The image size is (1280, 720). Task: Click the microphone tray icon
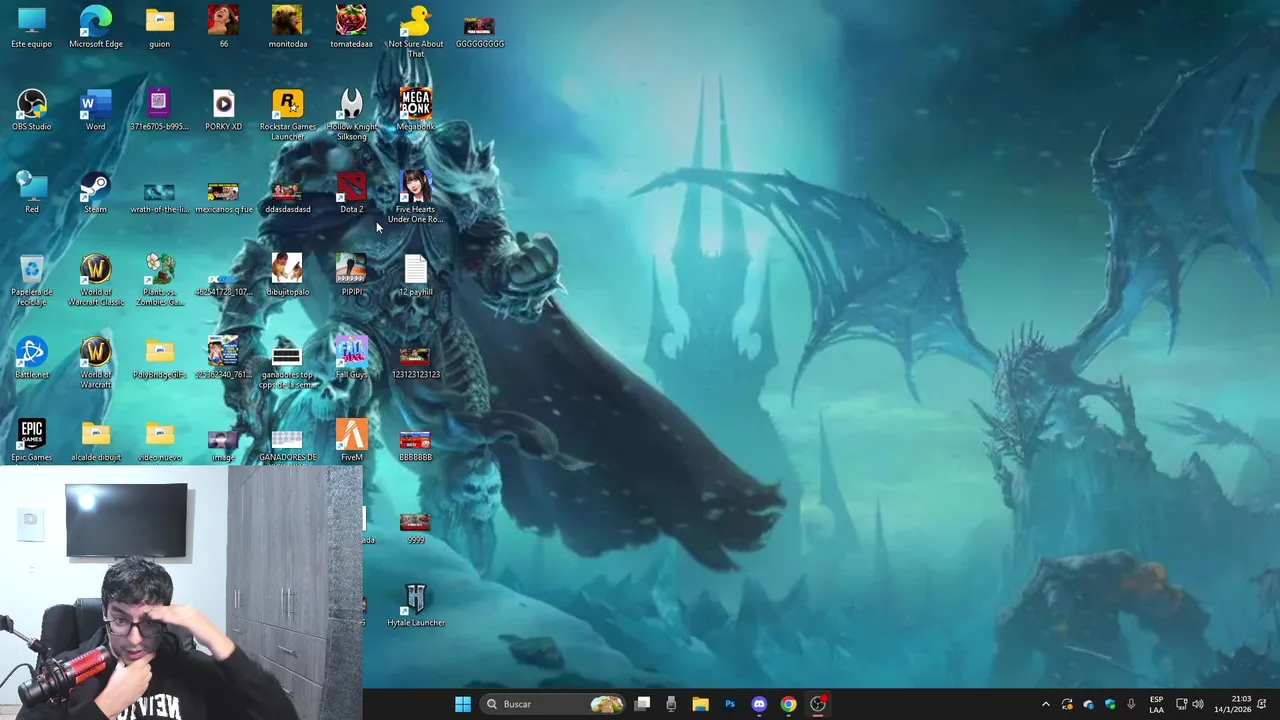pos(1131,704)
